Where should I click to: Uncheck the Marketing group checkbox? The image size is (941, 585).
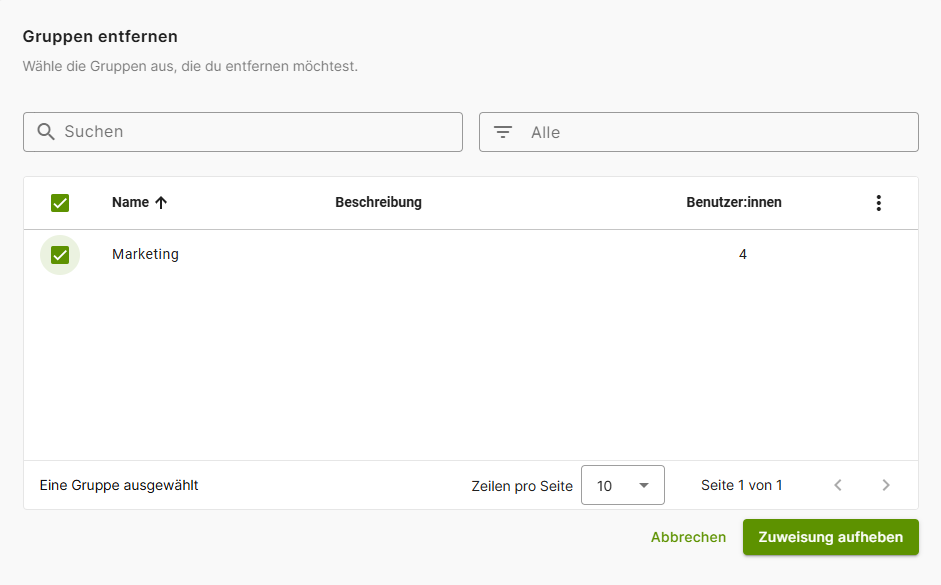tap(60, 255)
